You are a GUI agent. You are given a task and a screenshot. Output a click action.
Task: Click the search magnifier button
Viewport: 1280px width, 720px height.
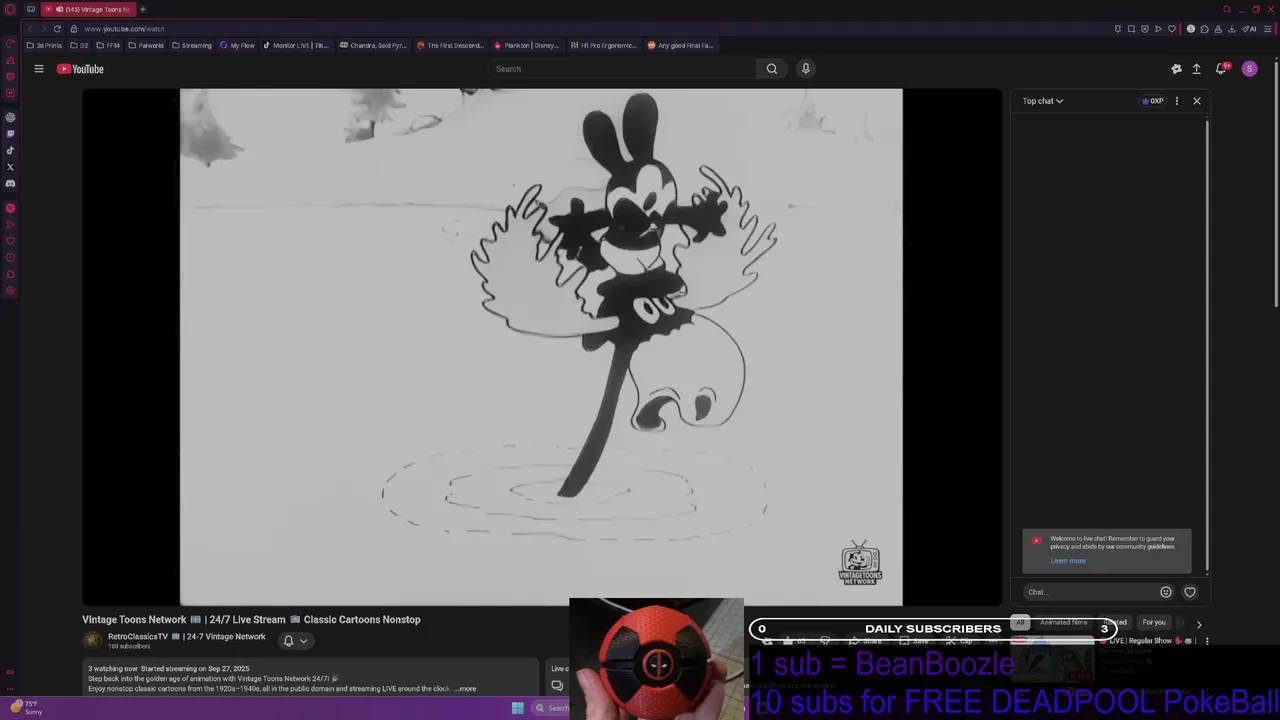click(x=772, y=69)
